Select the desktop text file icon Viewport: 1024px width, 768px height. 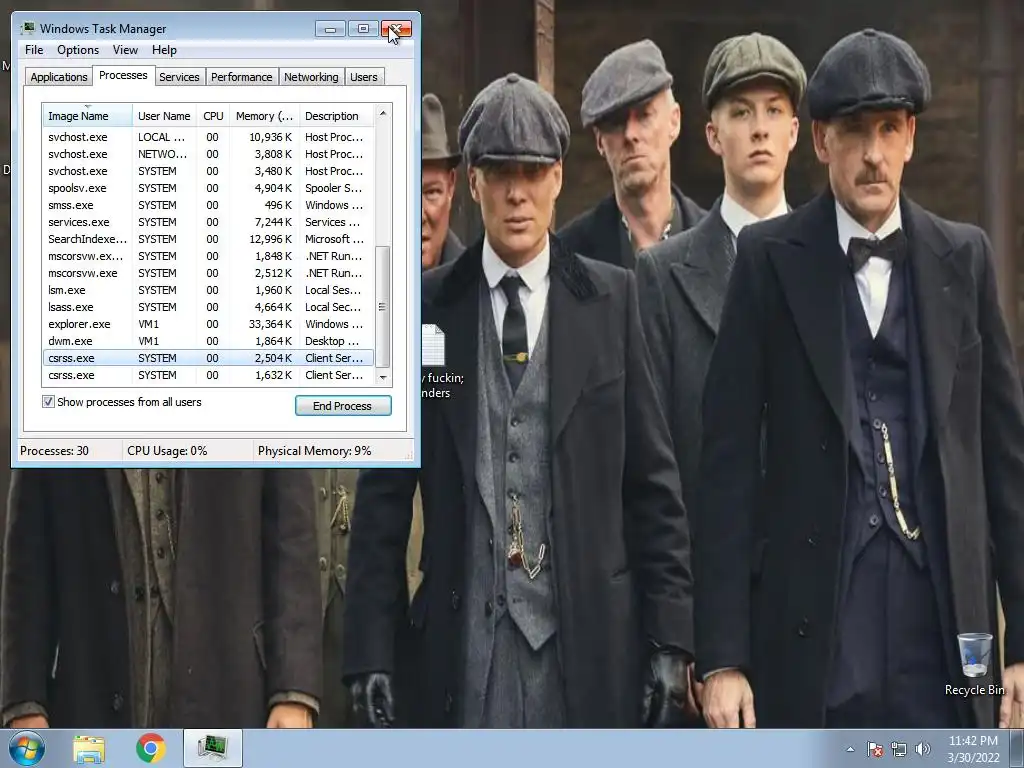click(434, 345)
